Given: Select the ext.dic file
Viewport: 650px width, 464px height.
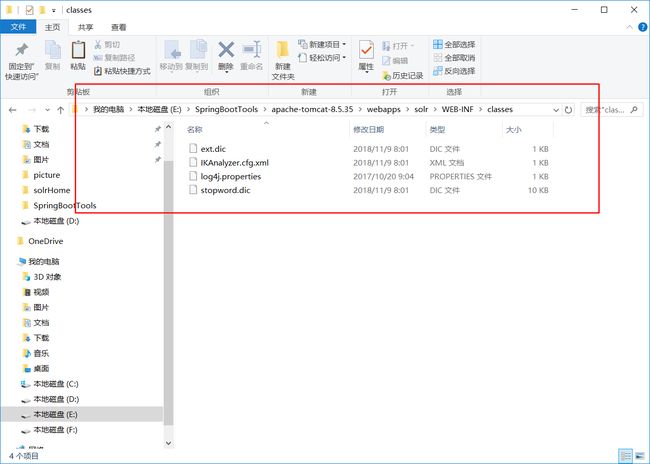Looking at the screenshot, I should coord(213,149).
